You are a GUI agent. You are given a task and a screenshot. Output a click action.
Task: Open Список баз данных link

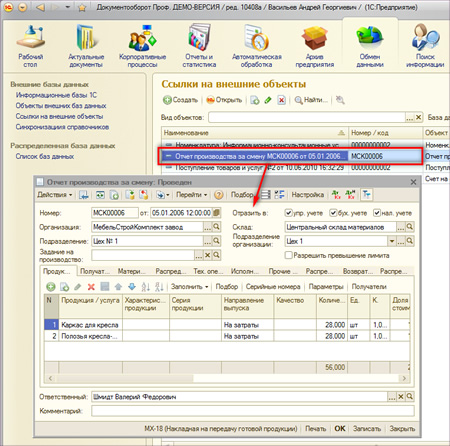[45, 156]
